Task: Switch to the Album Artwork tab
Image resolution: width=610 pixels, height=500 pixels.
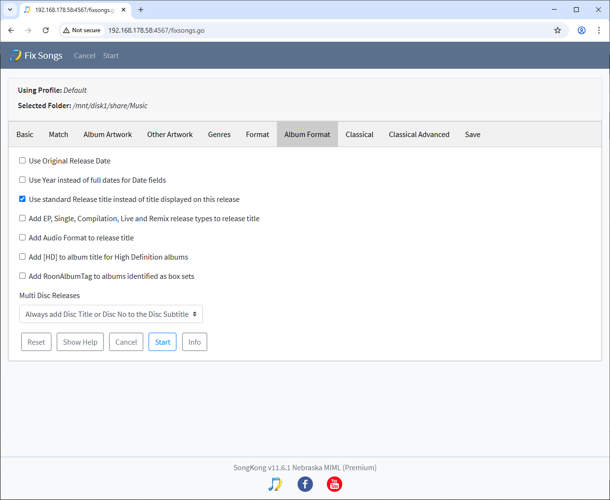Action: pyautogui.click(x=108, y=134)
